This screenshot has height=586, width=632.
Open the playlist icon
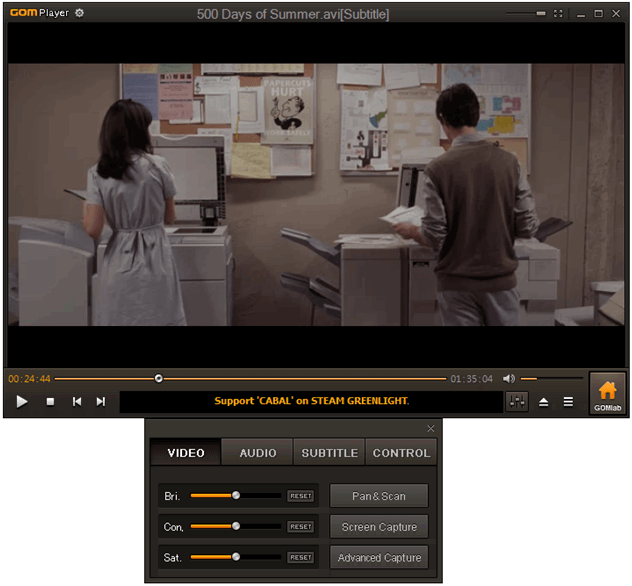(568, 402)
